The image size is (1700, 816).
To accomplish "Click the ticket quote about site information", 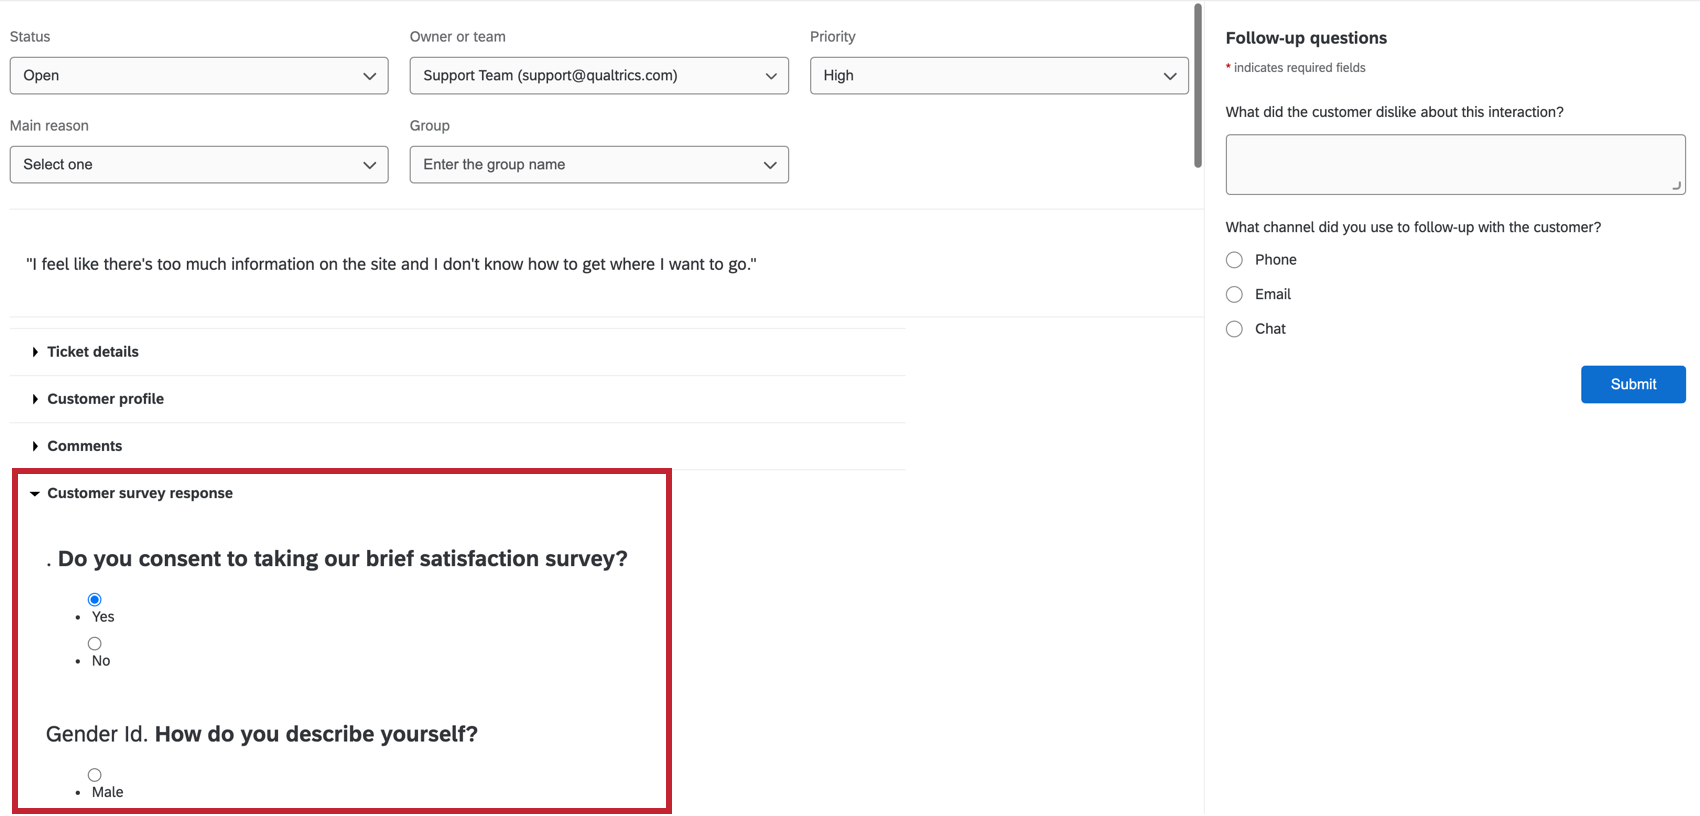I will click(391, 264).
